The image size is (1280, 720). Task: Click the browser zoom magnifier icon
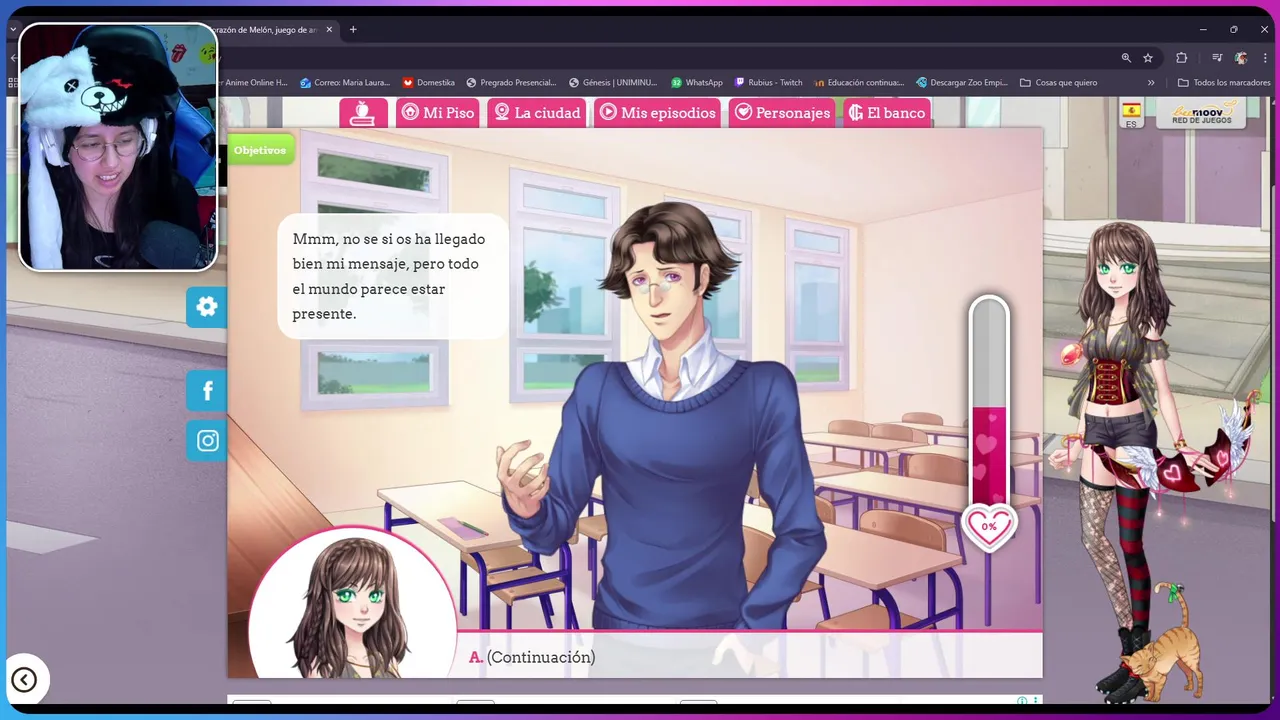tap(1126, 58)
